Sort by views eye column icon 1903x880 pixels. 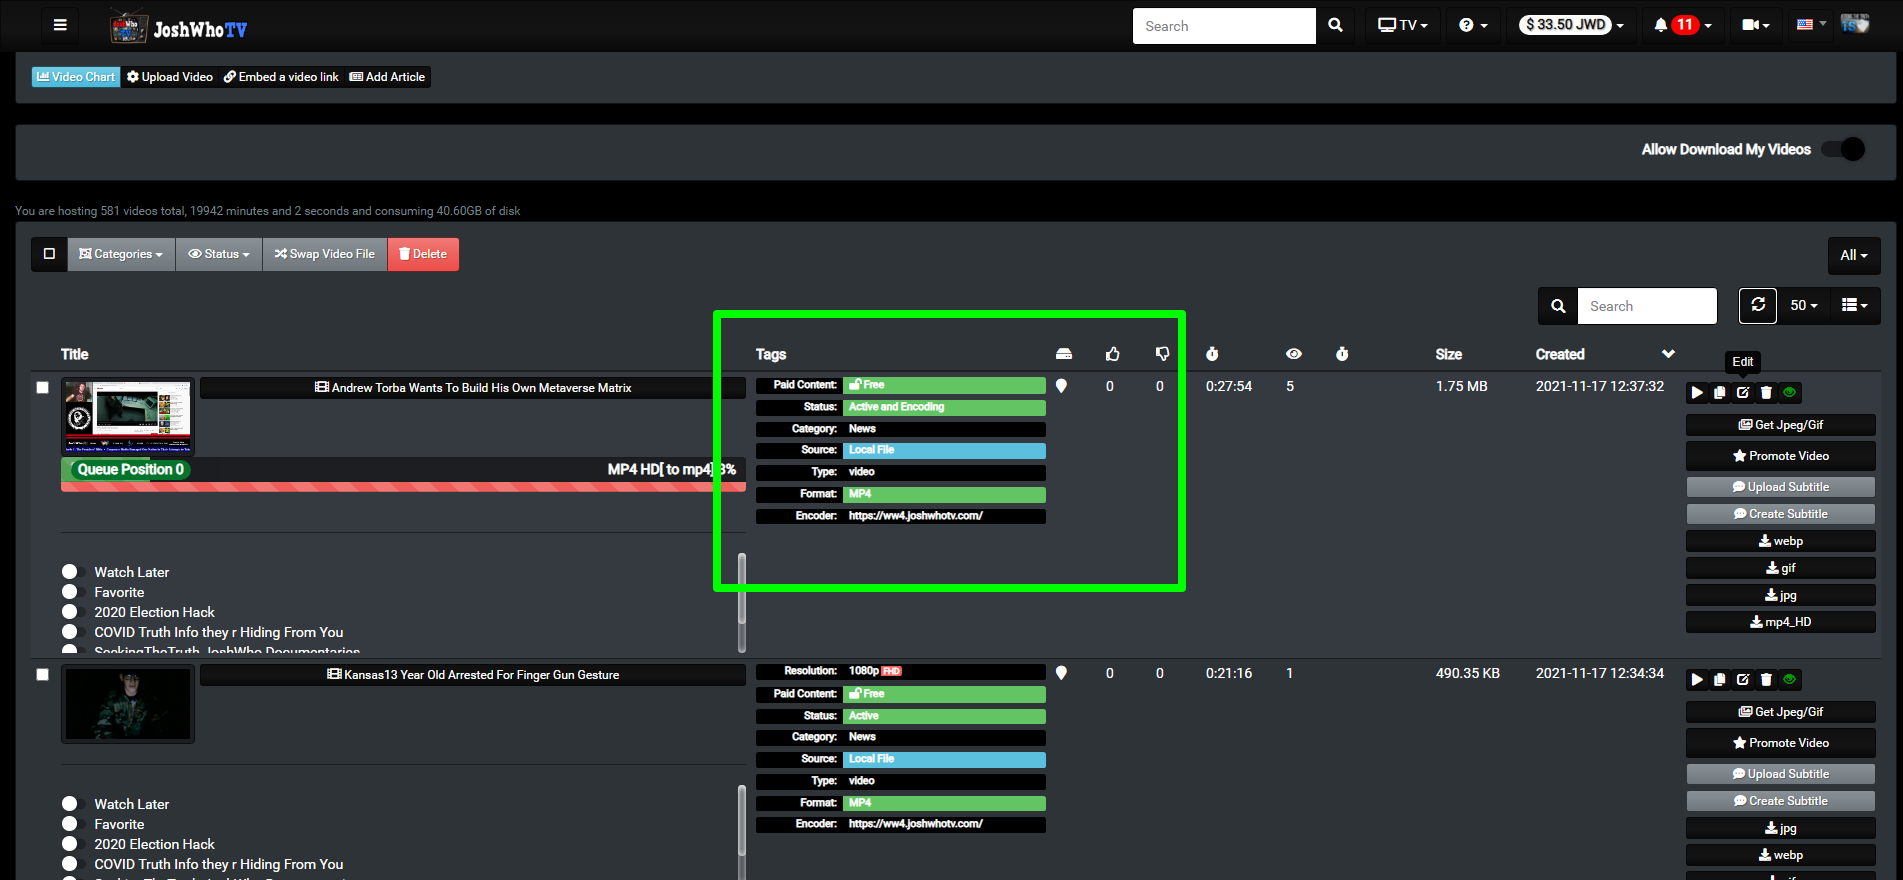1294,354
